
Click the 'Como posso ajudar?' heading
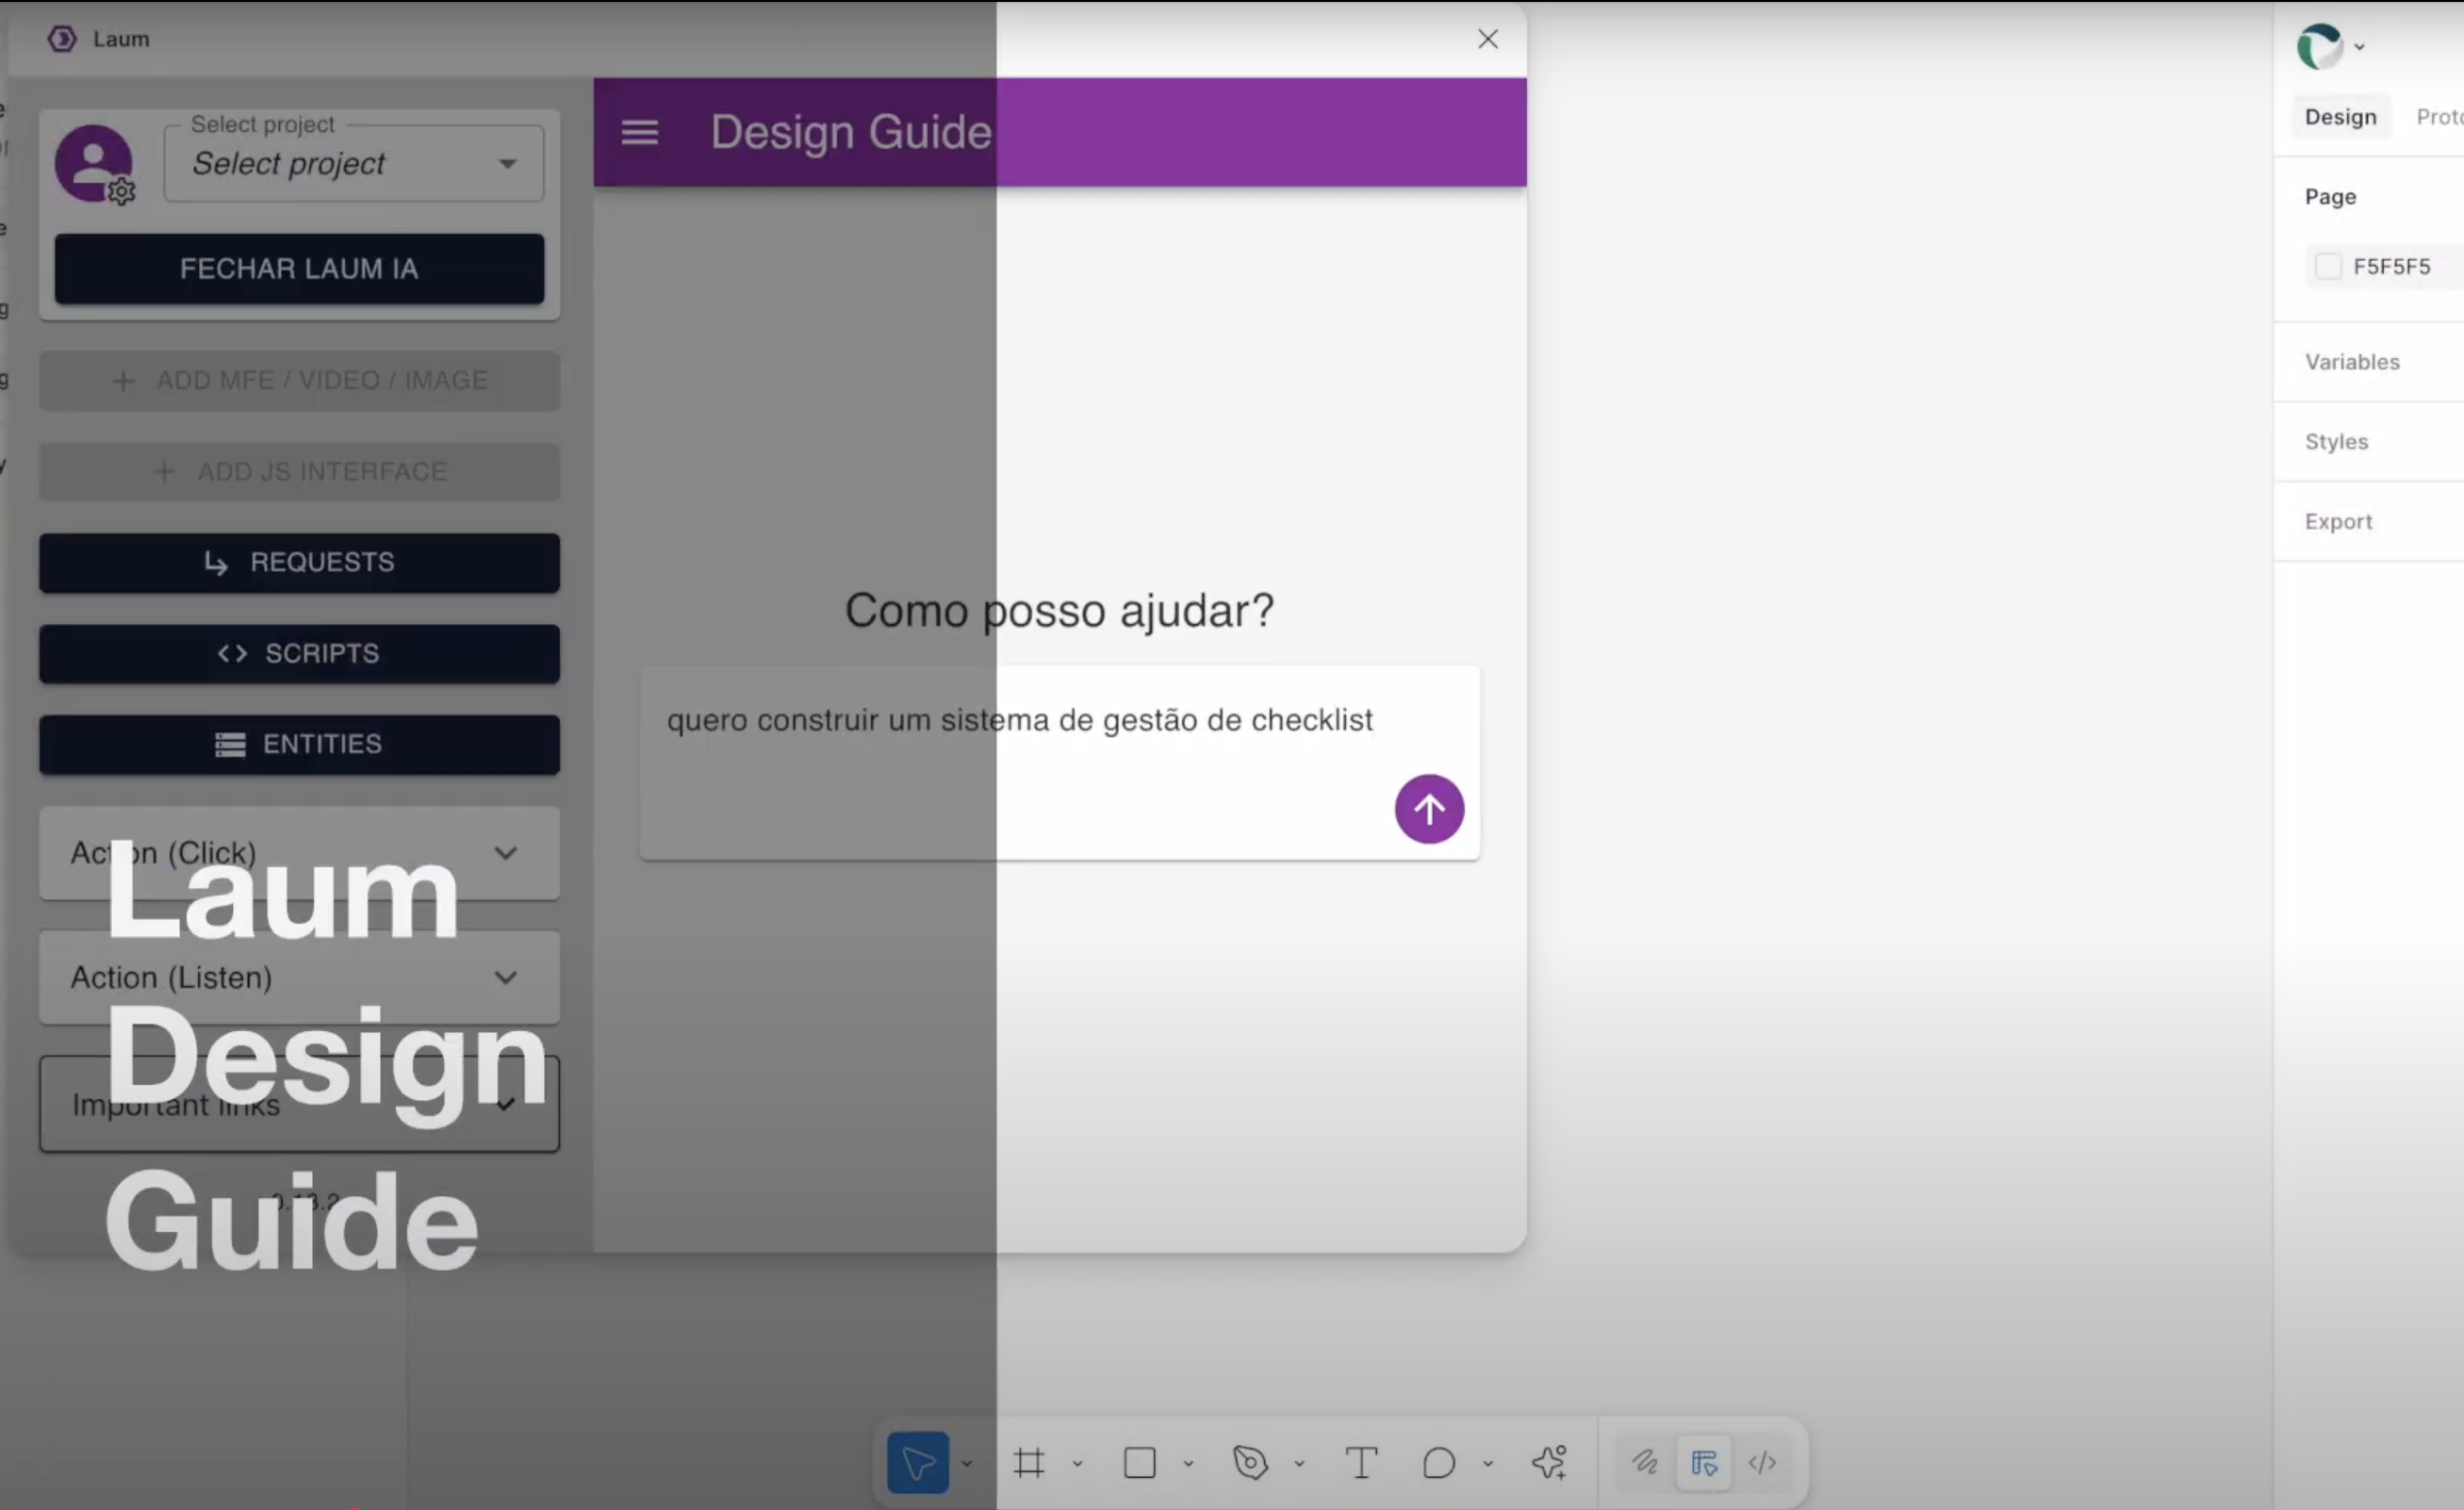point(1059,610)
